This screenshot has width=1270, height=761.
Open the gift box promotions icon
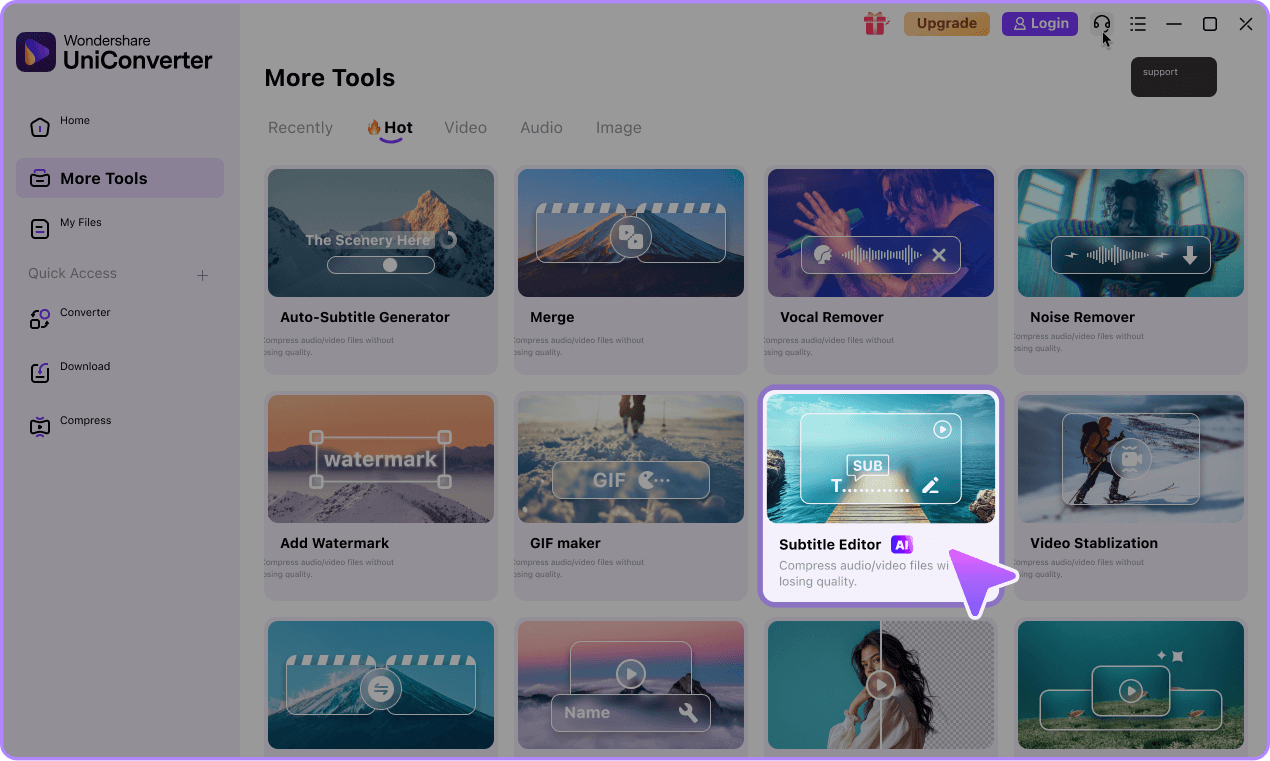tap(876, 23)
